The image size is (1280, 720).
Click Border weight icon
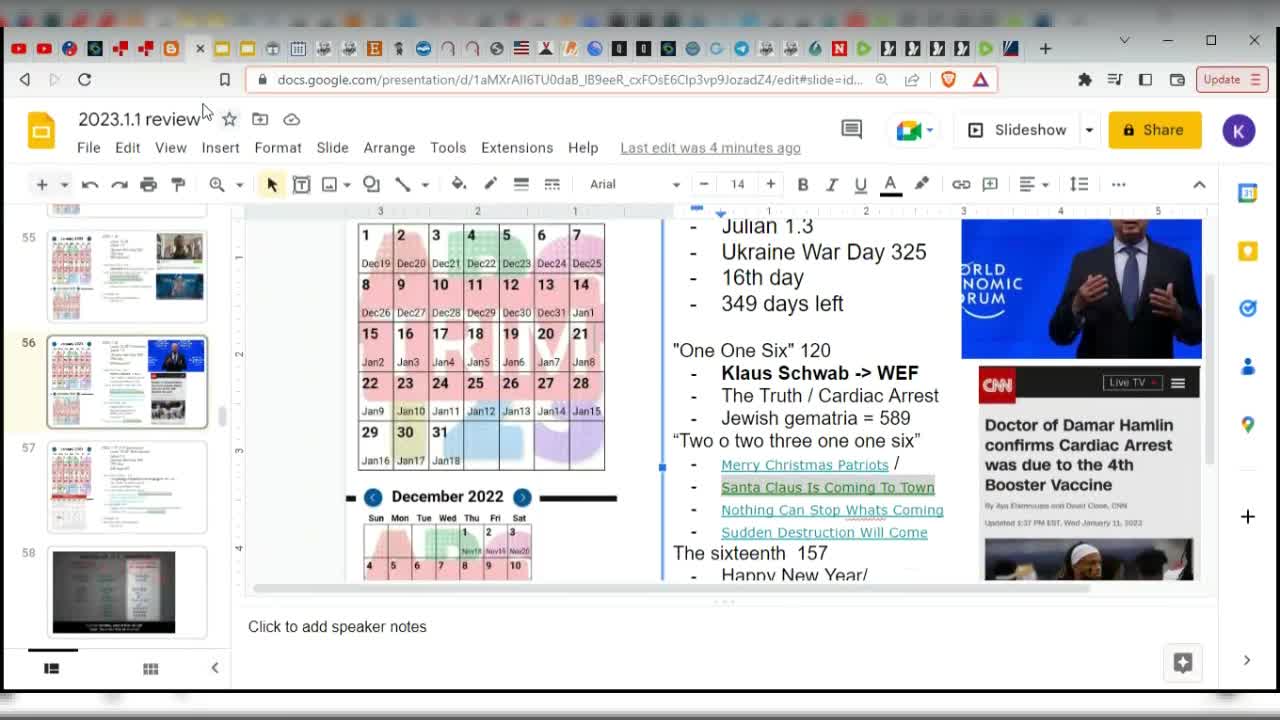tap(521, 184)
